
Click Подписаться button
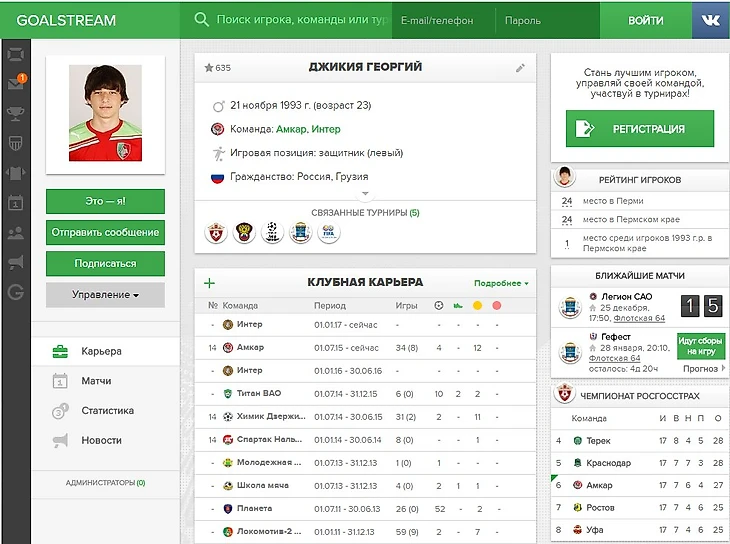[105, 264]
